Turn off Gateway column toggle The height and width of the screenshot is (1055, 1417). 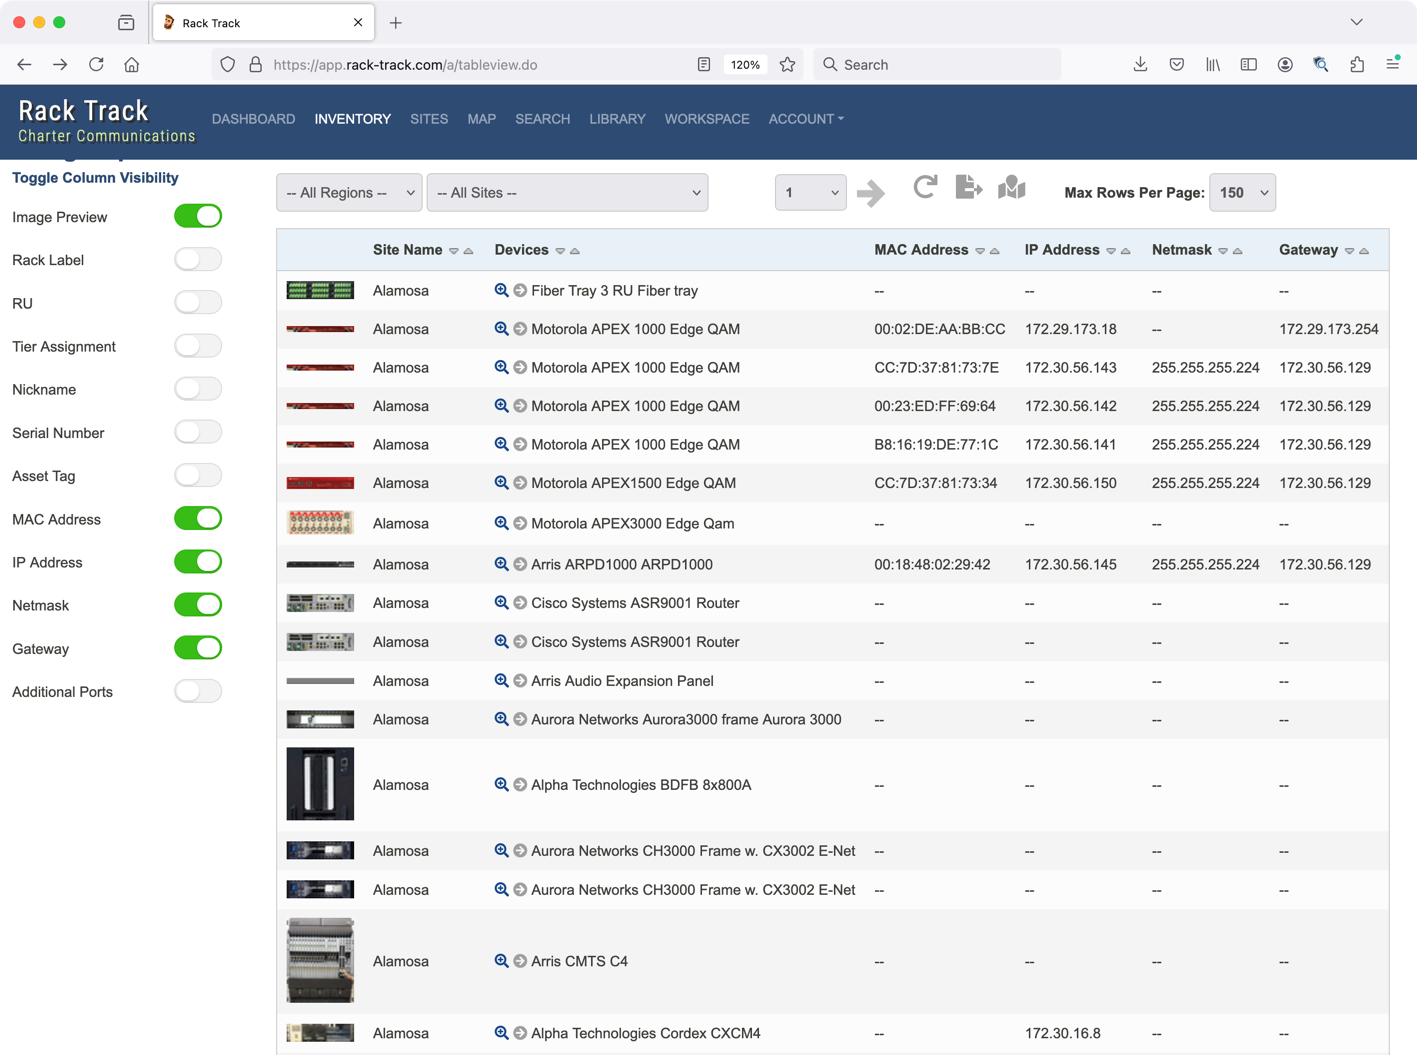point(198,648)
